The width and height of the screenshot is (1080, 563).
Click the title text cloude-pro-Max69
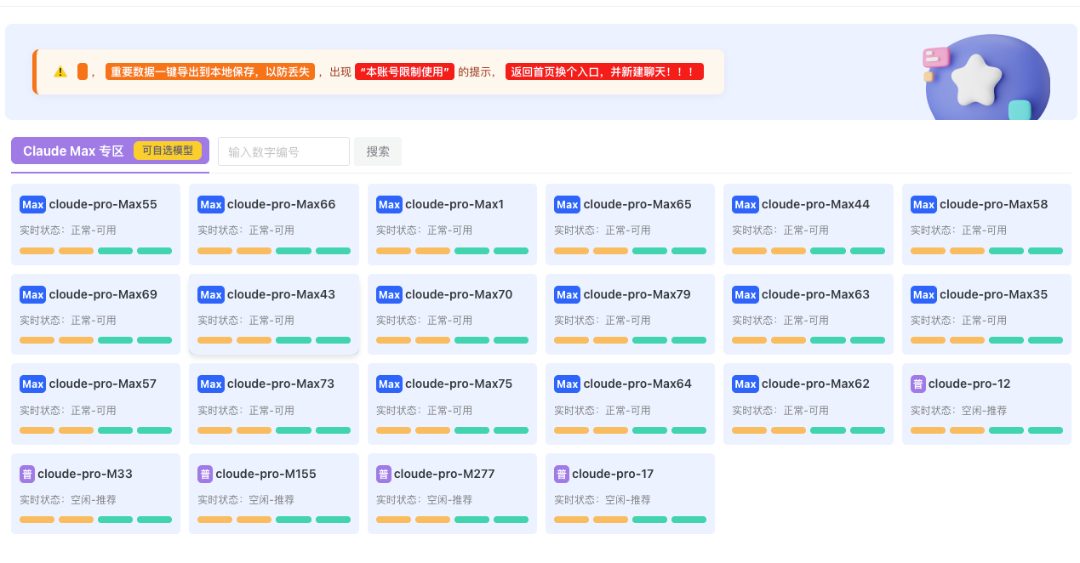103,295
